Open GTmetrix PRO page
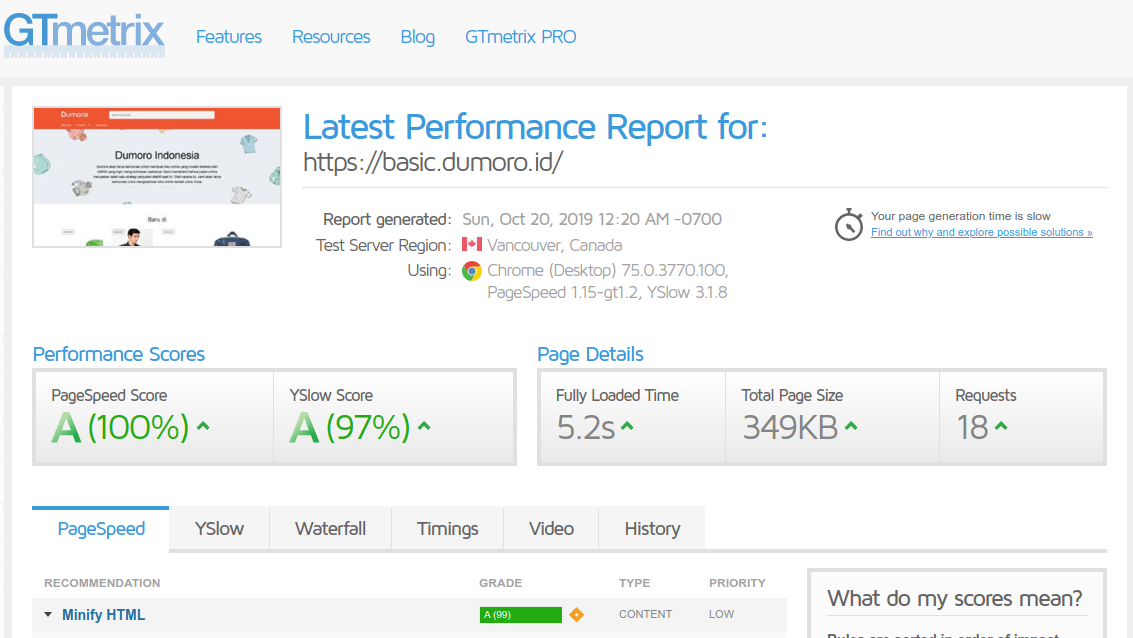 point(520,37)
